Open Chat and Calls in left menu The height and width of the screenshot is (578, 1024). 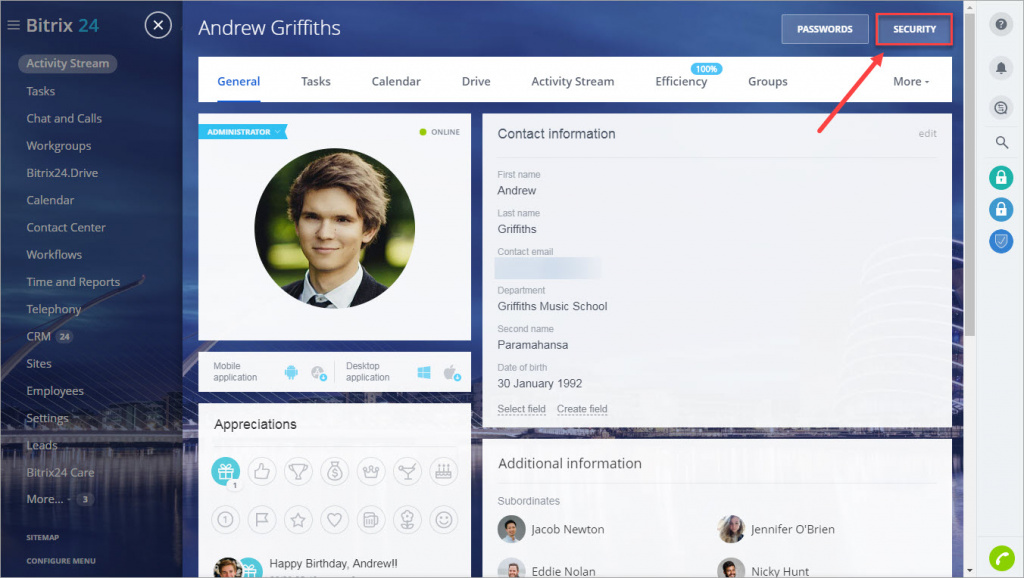tap(64, 118)
